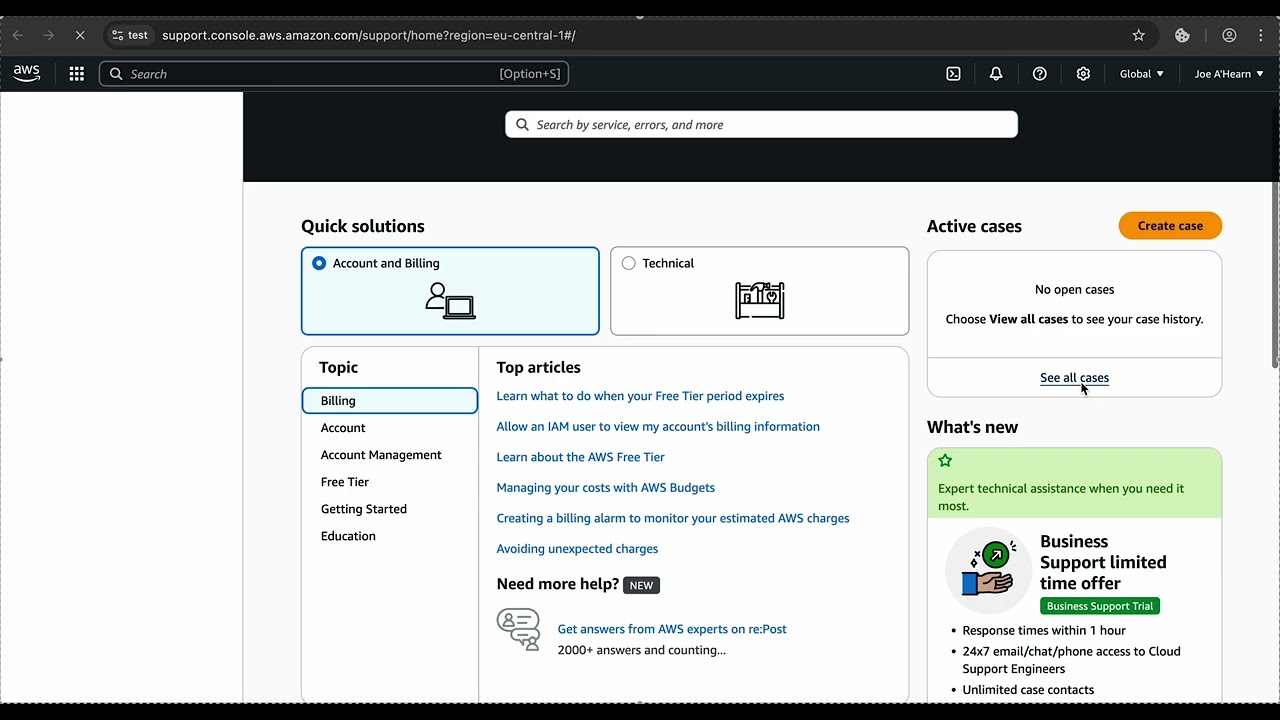Image resolution: width=1280 pixels, height=720 pixels.
Task: Stop loading with the browser X button
Action: pyautogui.click(x=80, y=35)
